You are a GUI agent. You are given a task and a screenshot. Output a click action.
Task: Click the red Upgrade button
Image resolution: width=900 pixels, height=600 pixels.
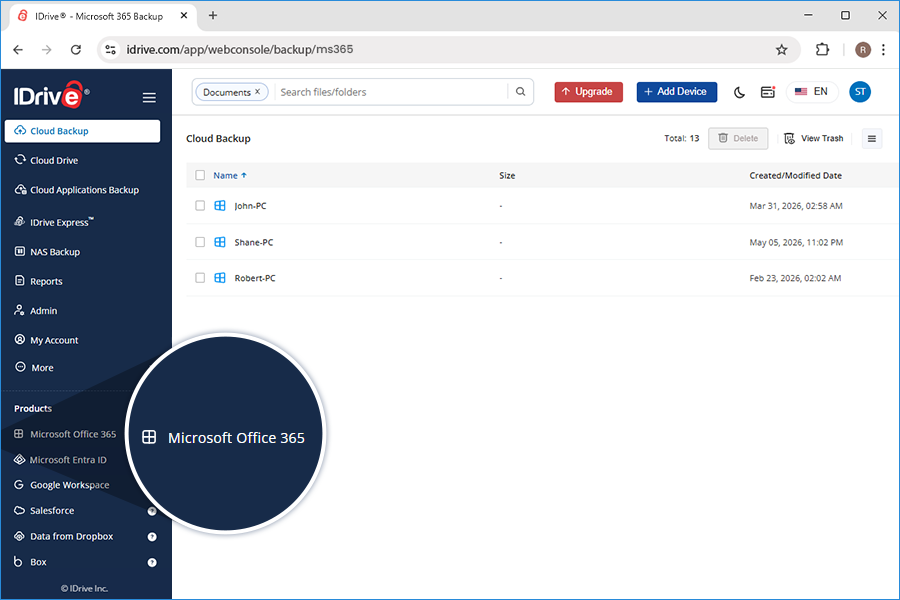[588, 92]
